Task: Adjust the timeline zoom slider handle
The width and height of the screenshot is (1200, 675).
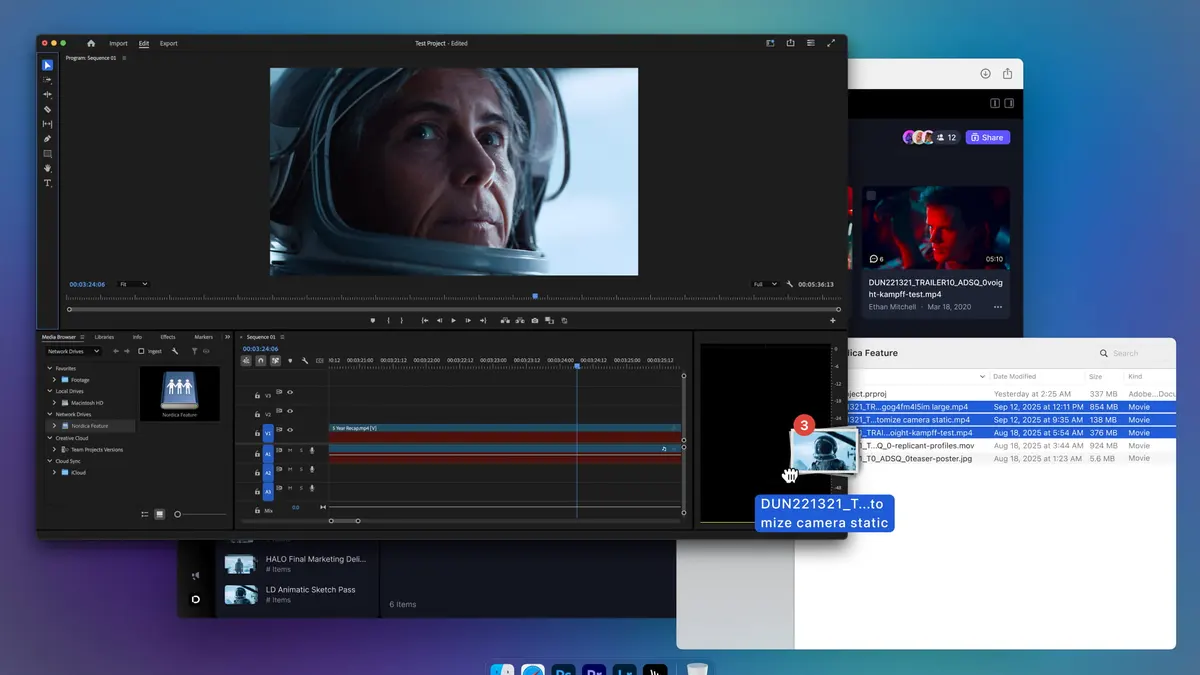Action: coord(331,520)
